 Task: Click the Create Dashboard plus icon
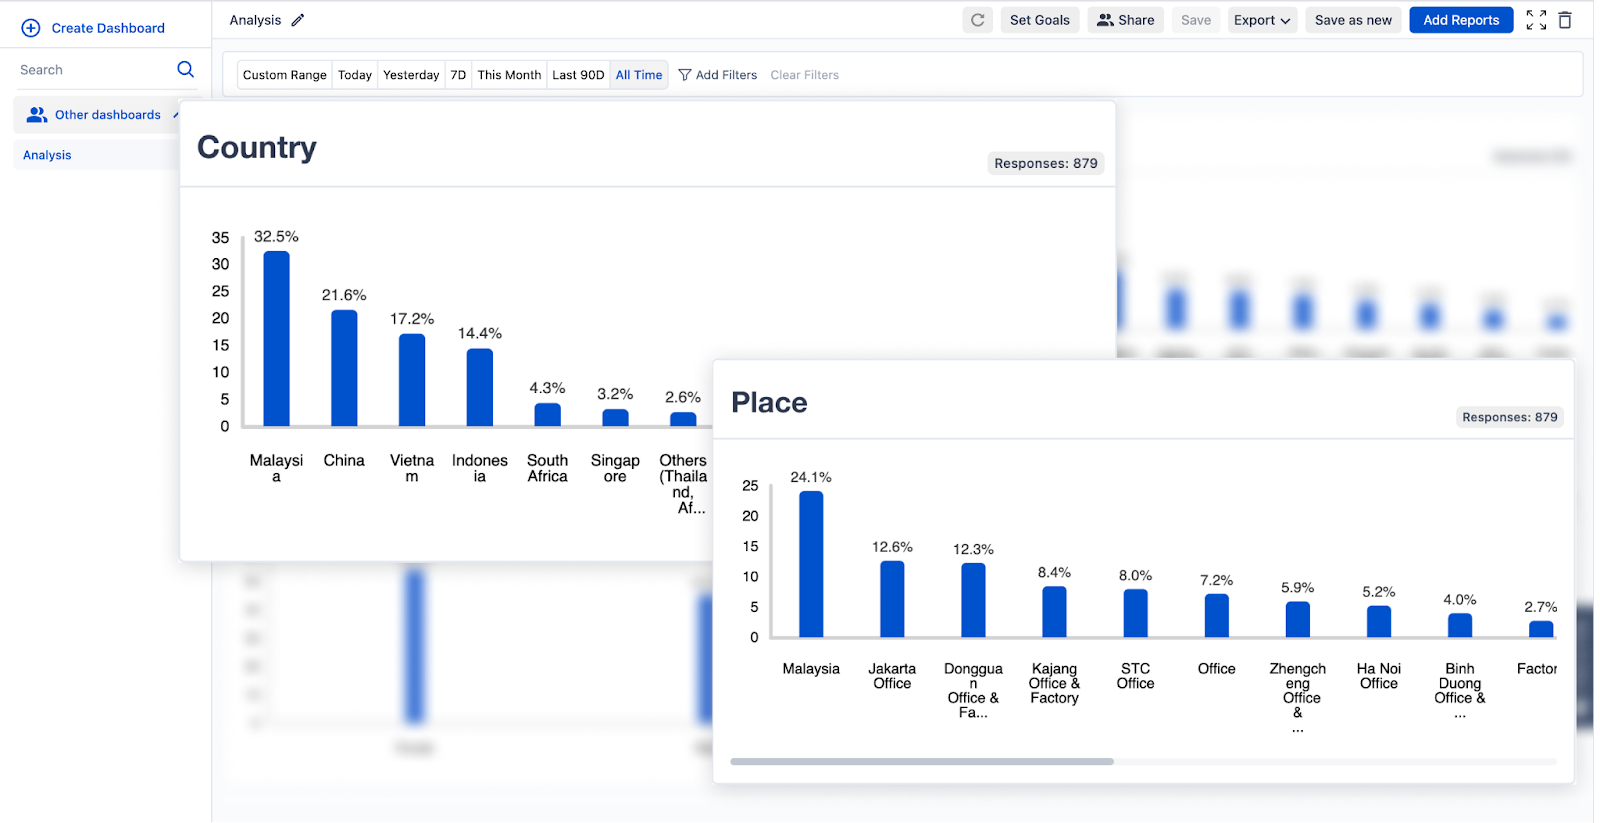[31, 28]
